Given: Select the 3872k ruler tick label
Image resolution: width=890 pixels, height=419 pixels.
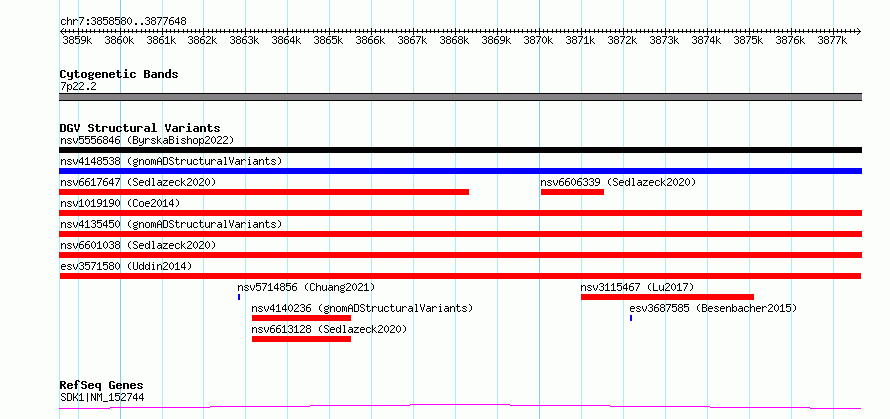Looking at the screenshot, I should click(622, 40).
